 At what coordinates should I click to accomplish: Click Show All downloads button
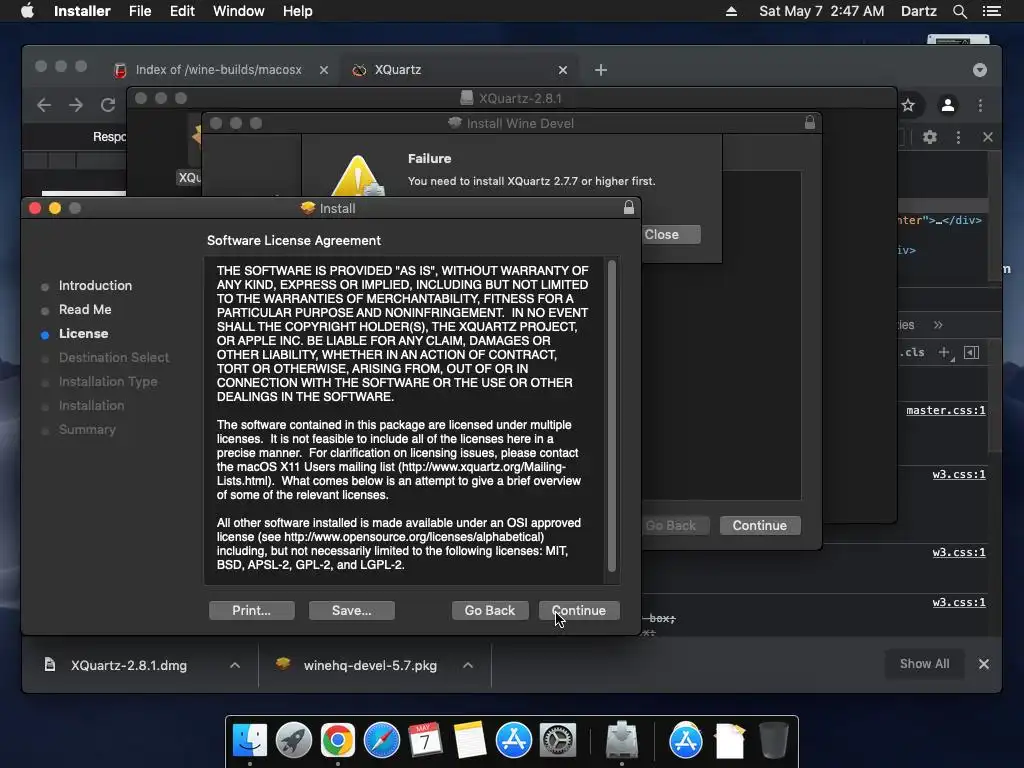tap(924, 664)
